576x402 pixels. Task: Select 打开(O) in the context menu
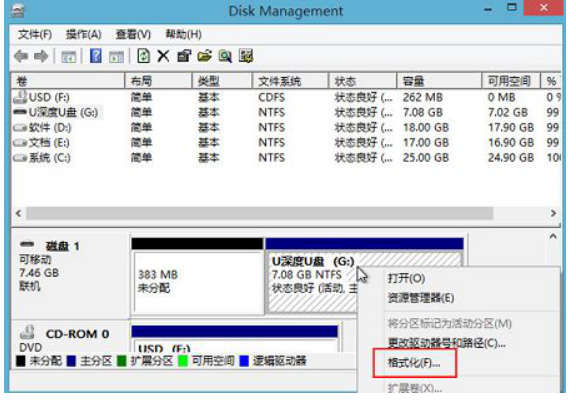click(x=406, y=278)
